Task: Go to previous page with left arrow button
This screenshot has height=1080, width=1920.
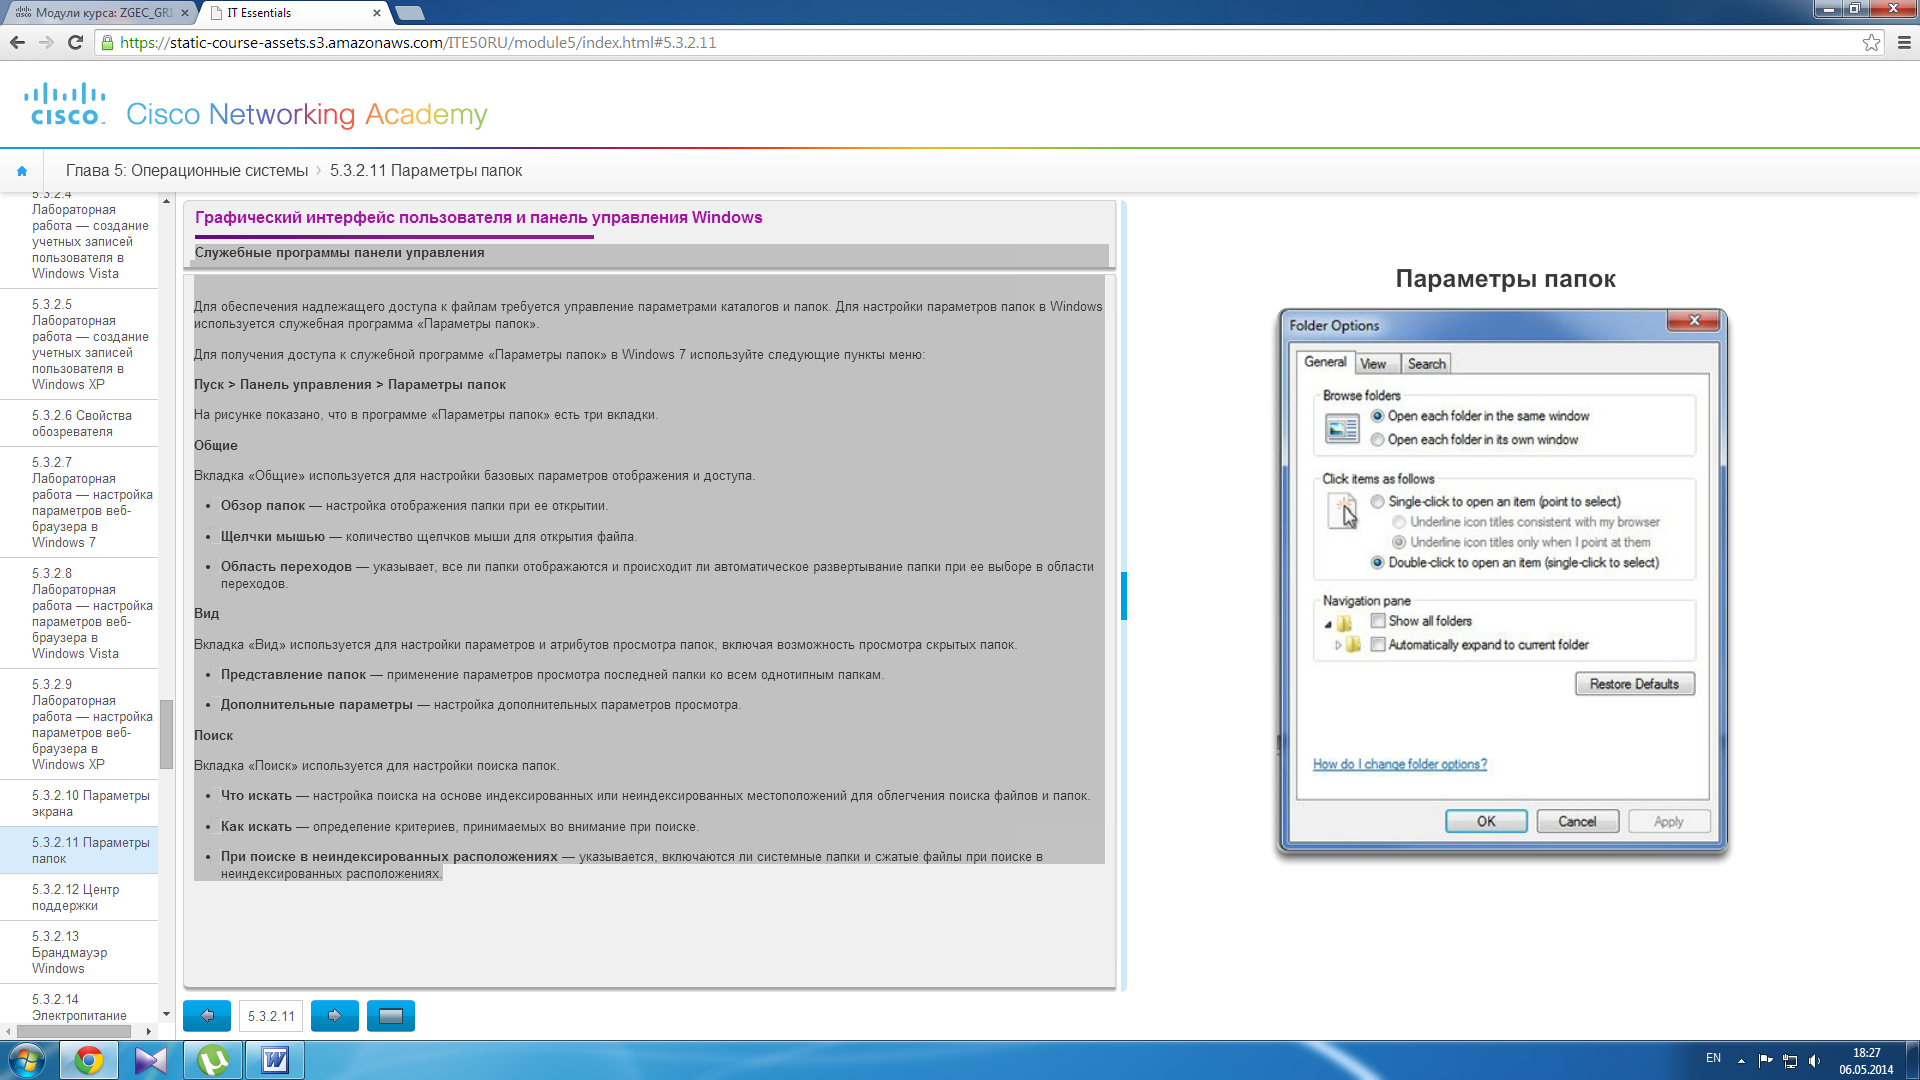Action: (207, 1016)
